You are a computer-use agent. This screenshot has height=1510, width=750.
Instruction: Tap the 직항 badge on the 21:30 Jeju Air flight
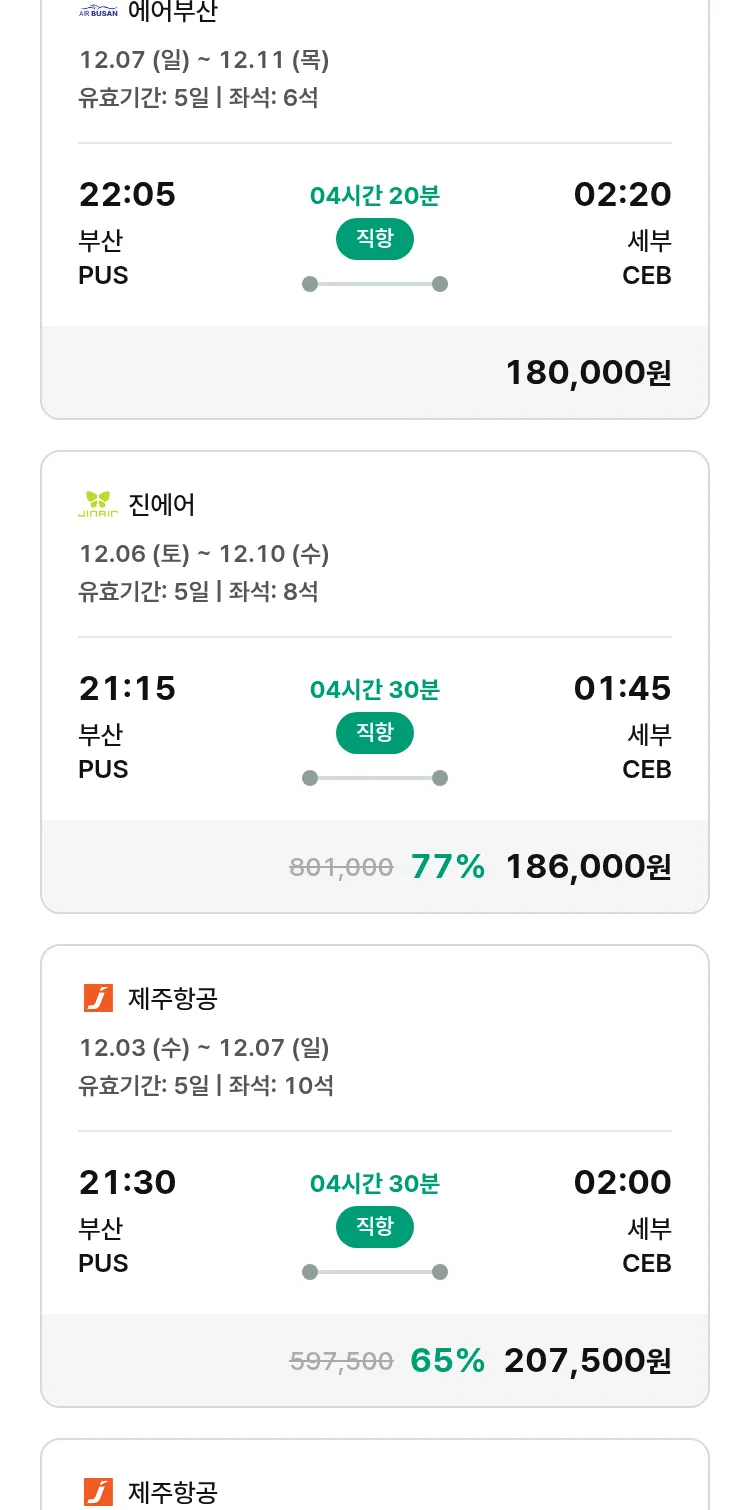click(375, 1227)
